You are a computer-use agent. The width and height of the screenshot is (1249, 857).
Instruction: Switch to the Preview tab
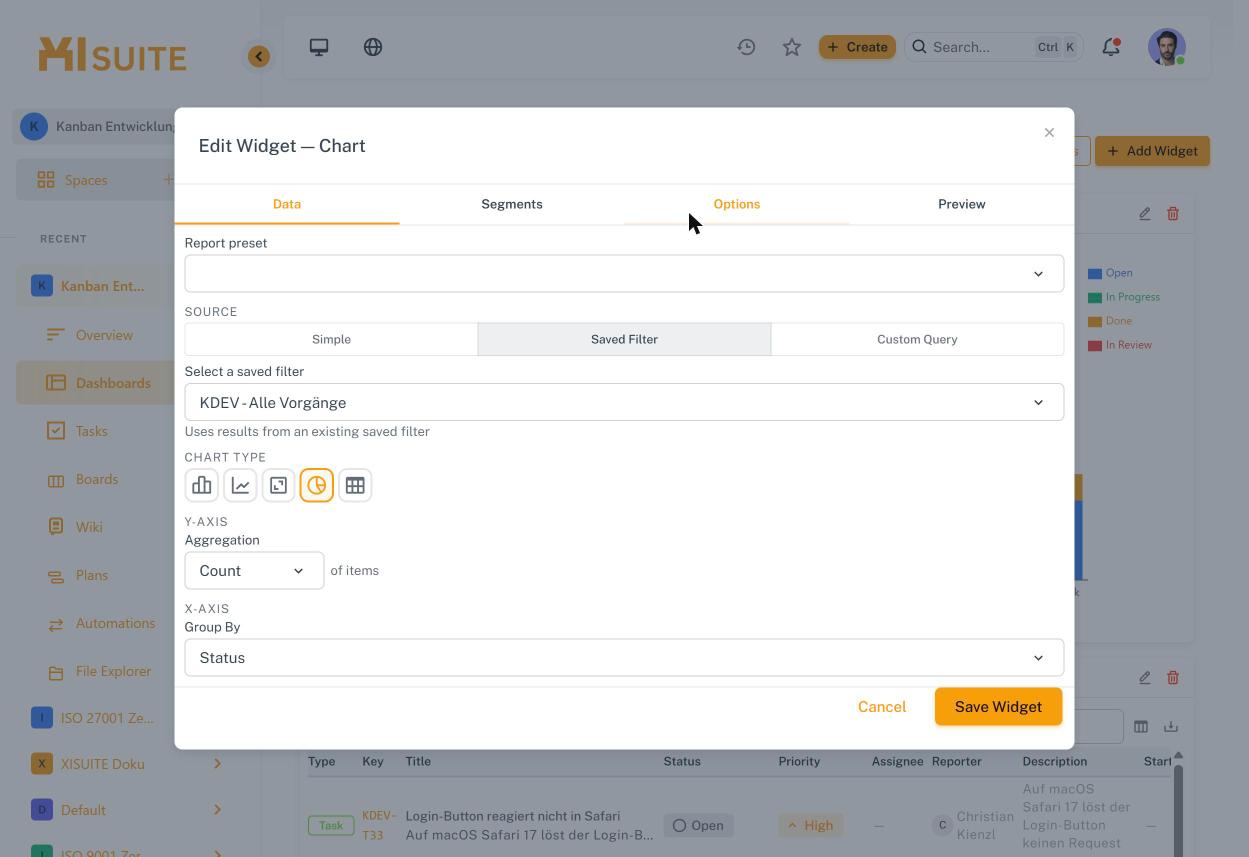[x=962, y=204]
